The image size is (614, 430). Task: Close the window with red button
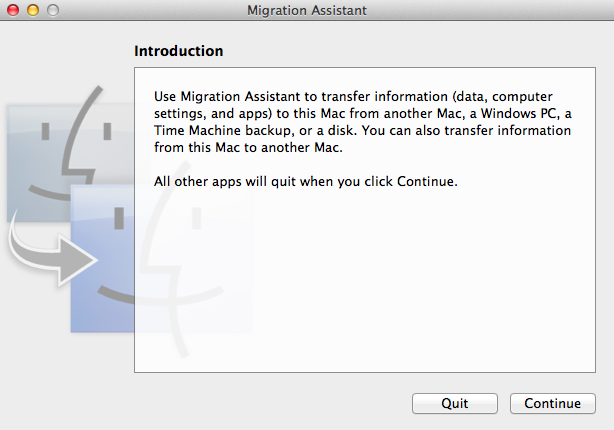(13, 10)
